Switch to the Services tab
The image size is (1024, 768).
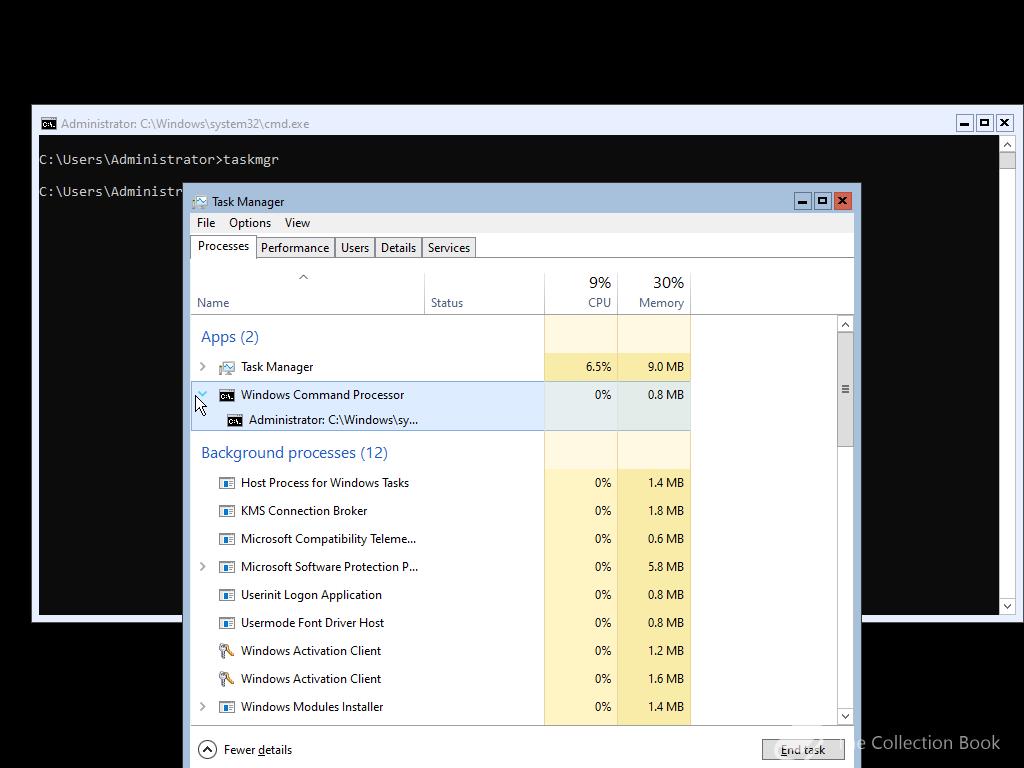(449, 248)
